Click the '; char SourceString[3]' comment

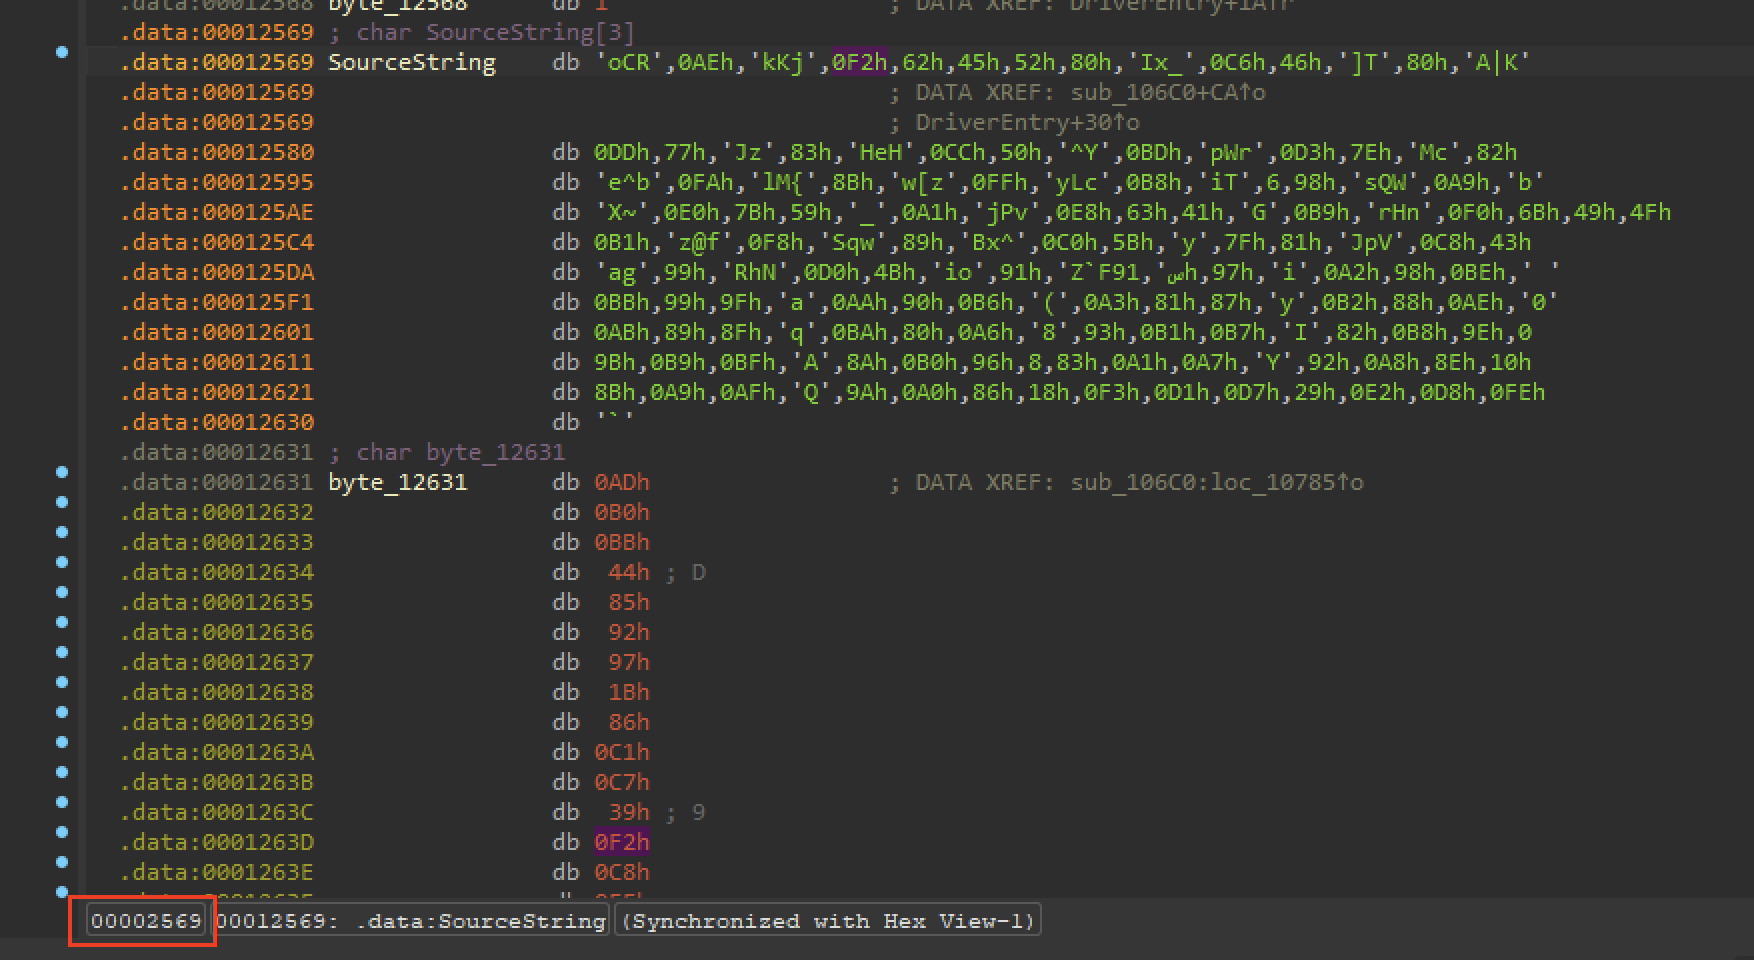pos(481,32)
